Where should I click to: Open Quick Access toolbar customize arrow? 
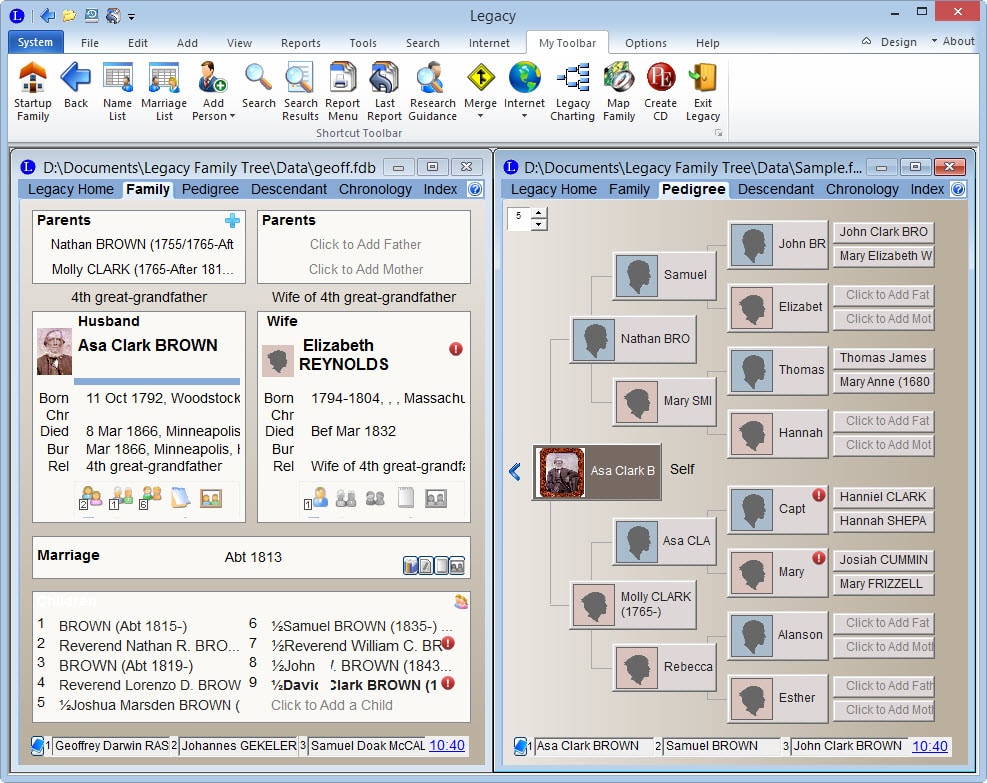132,17
